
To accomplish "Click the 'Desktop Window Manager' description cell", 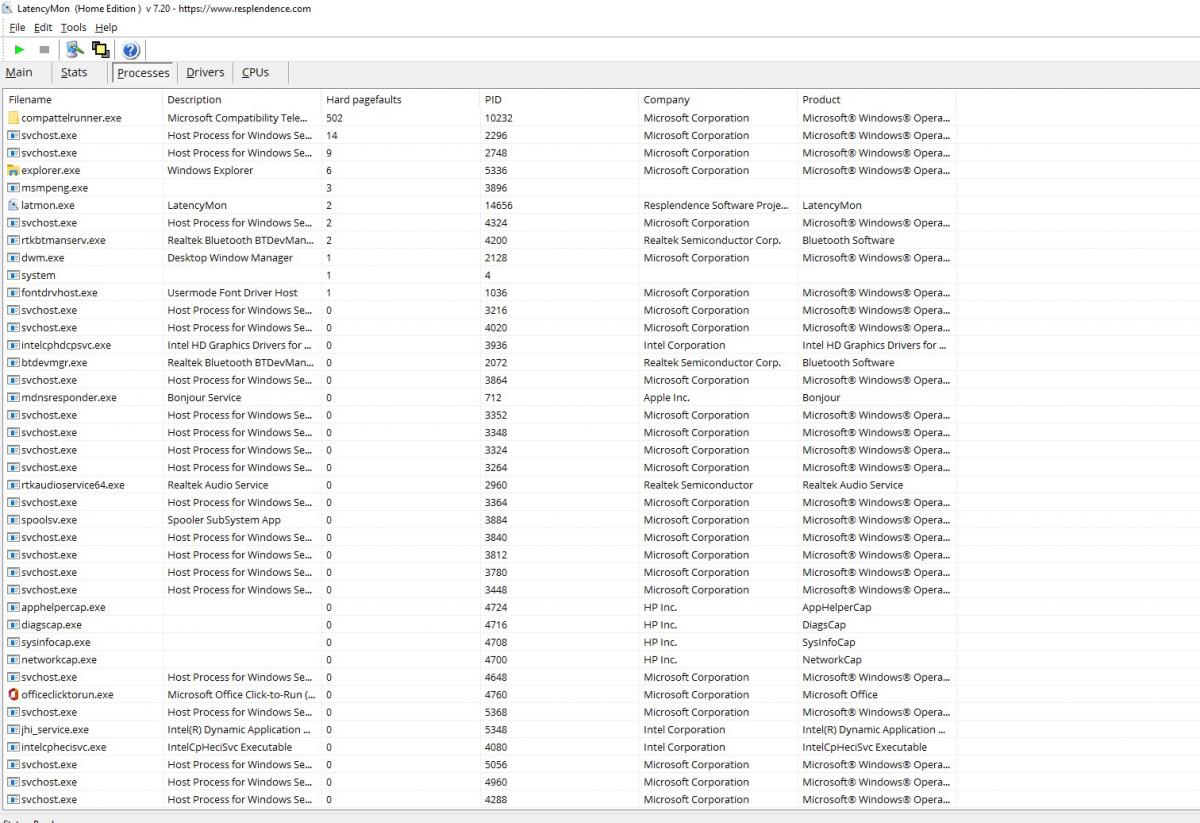I will (x=230, y=258).
